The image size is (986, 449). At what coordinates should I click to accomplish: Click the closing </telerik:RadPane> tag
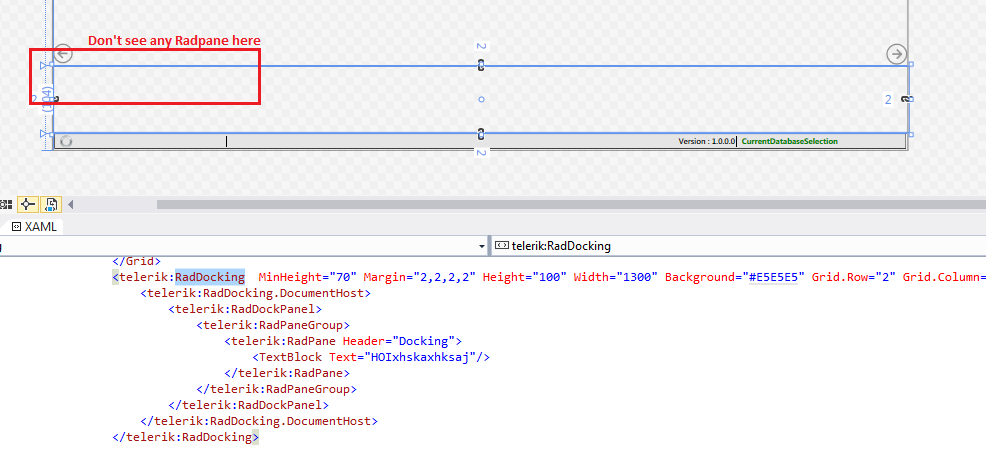287,373
